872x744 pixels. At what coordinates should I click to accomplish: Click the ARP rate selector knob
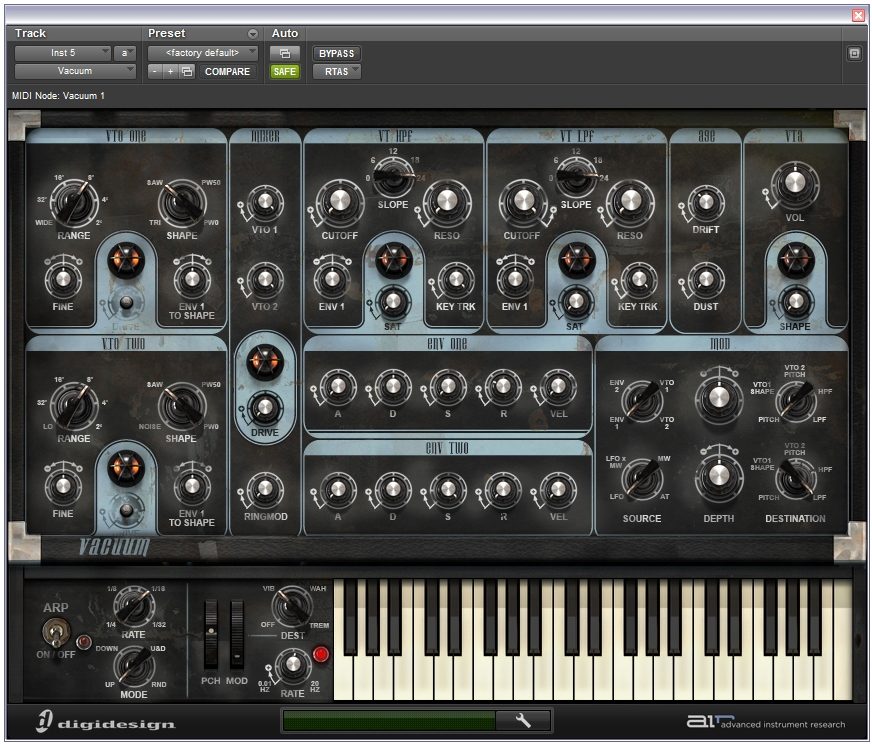[x=133, y=607]
